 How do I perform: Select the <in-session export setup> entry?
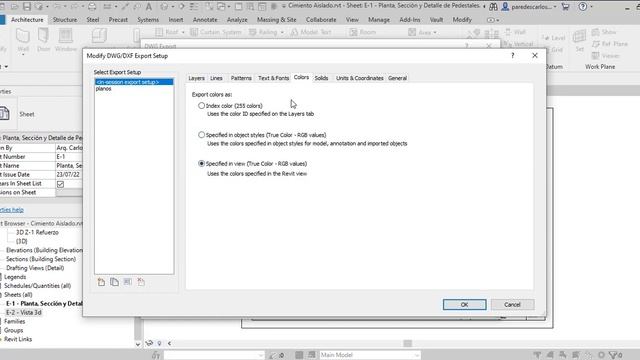tap(134, 82)
